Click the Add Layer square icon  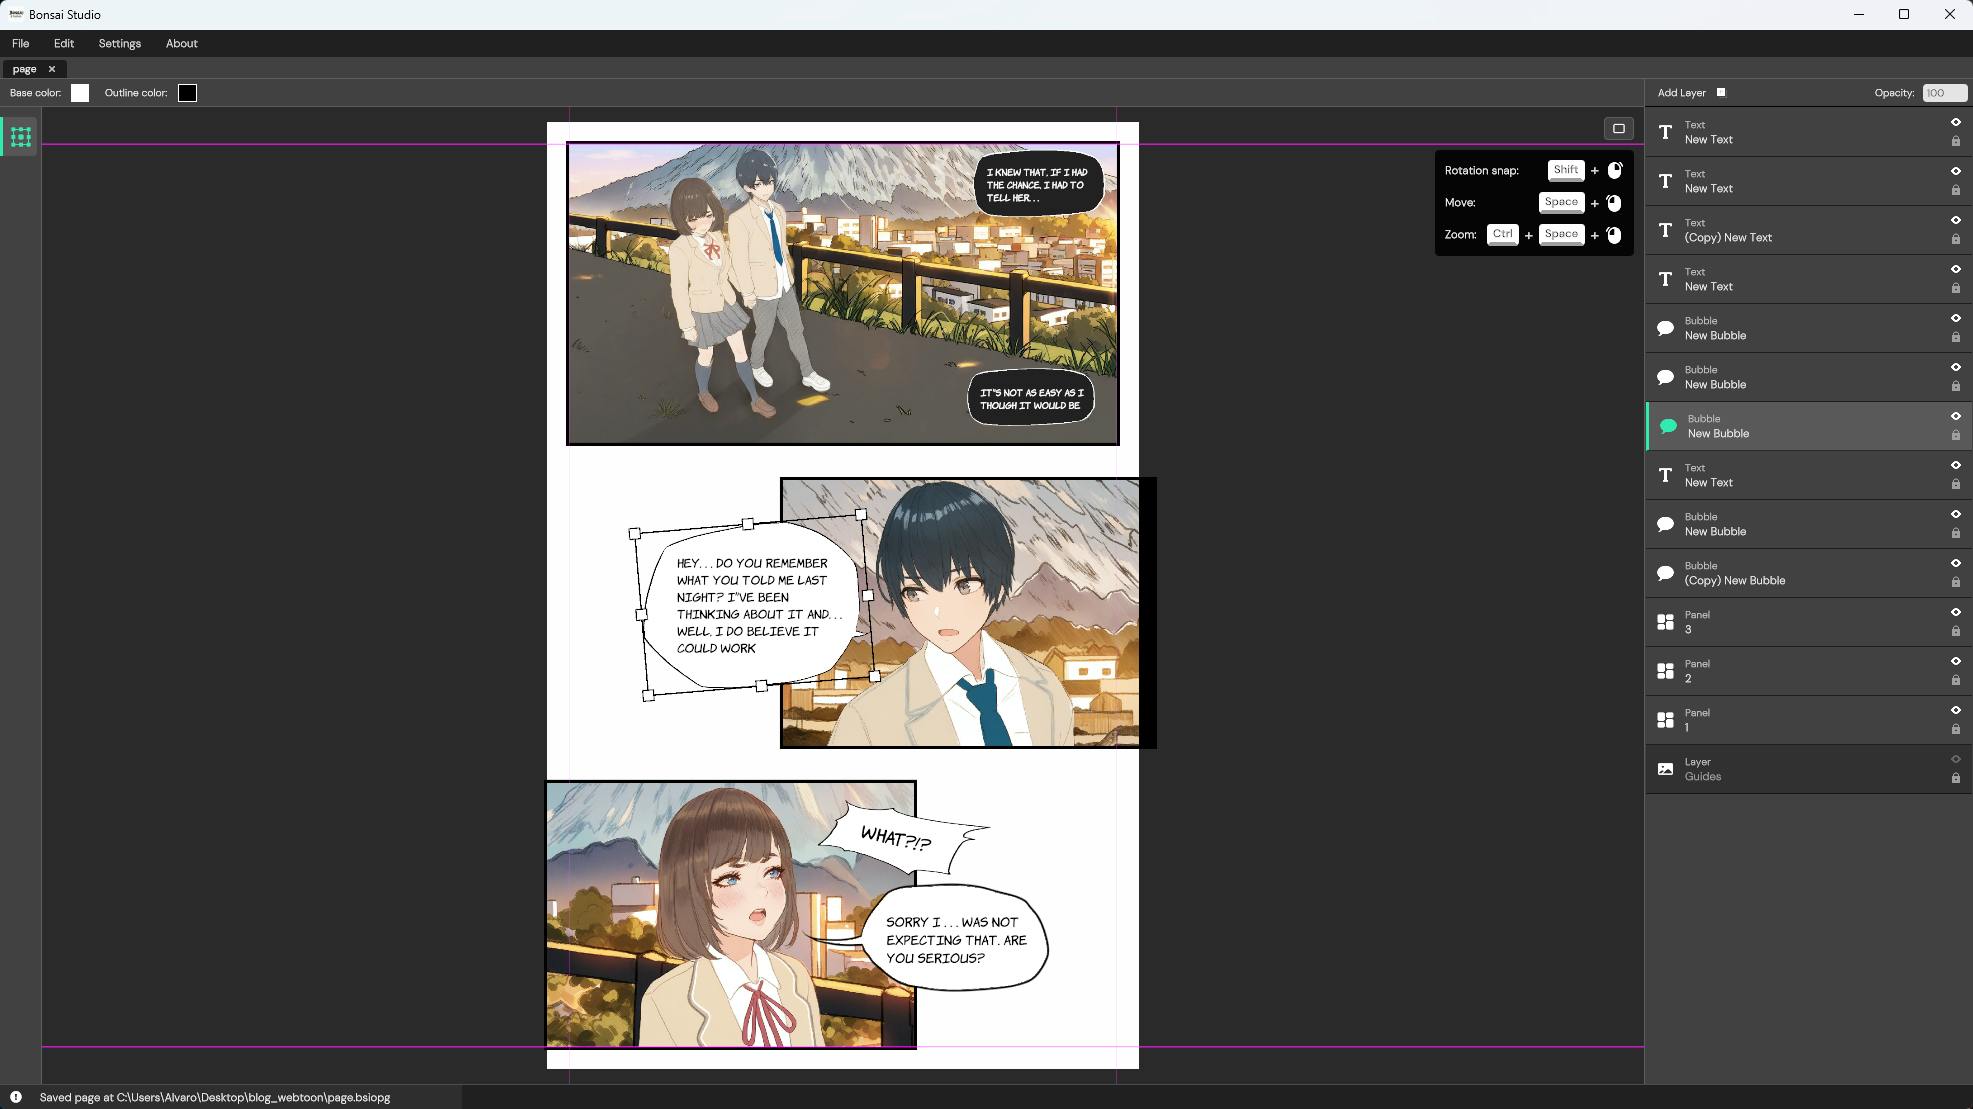click(1721, 92)
